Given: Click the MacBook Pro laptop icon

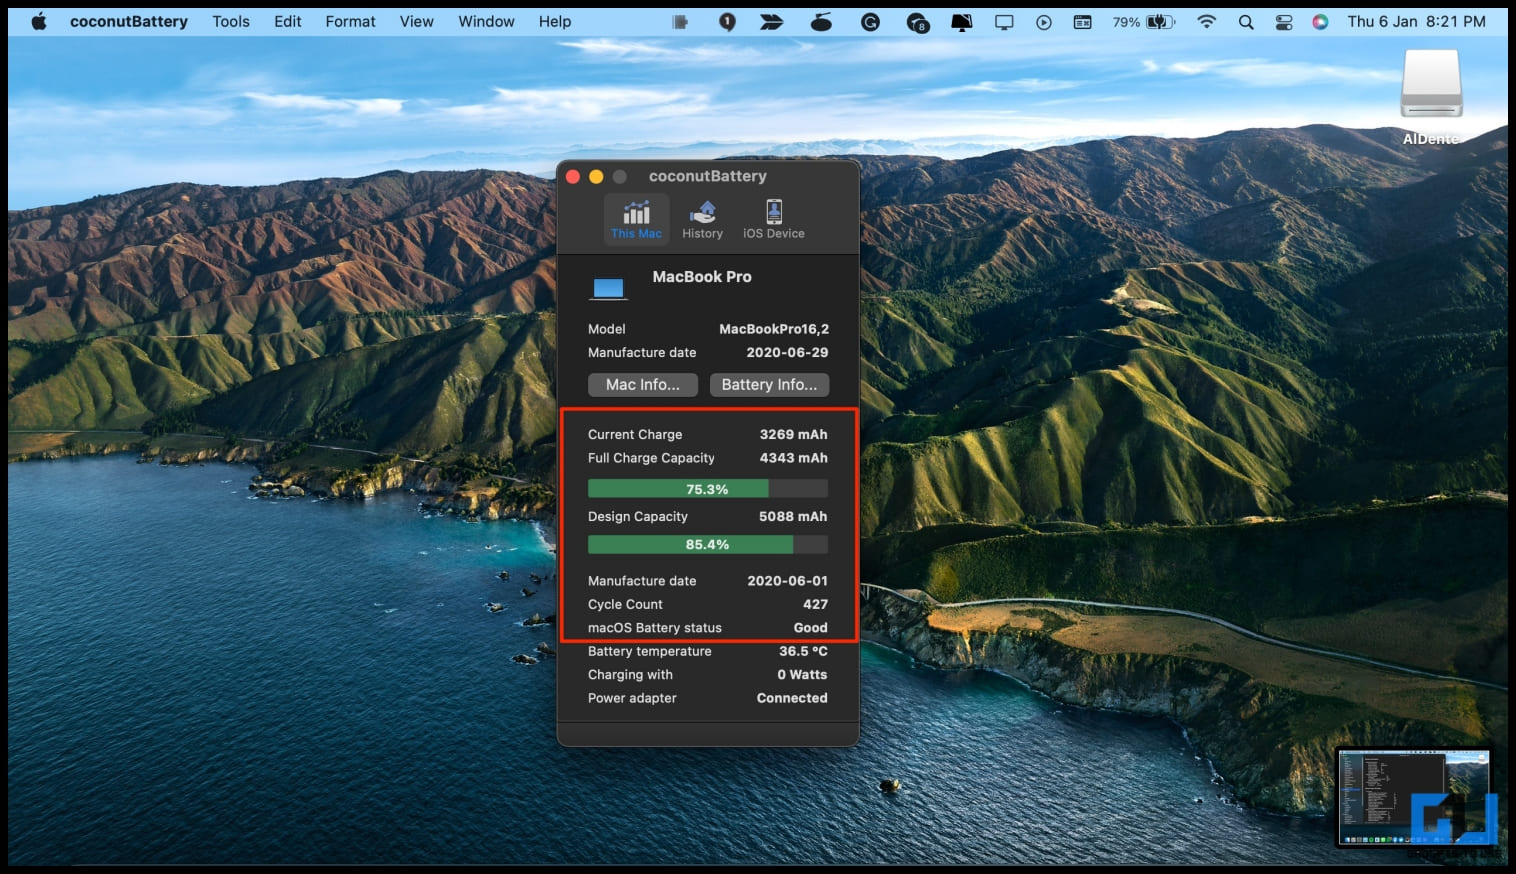Looking at the screenshot, I should 608,289.
